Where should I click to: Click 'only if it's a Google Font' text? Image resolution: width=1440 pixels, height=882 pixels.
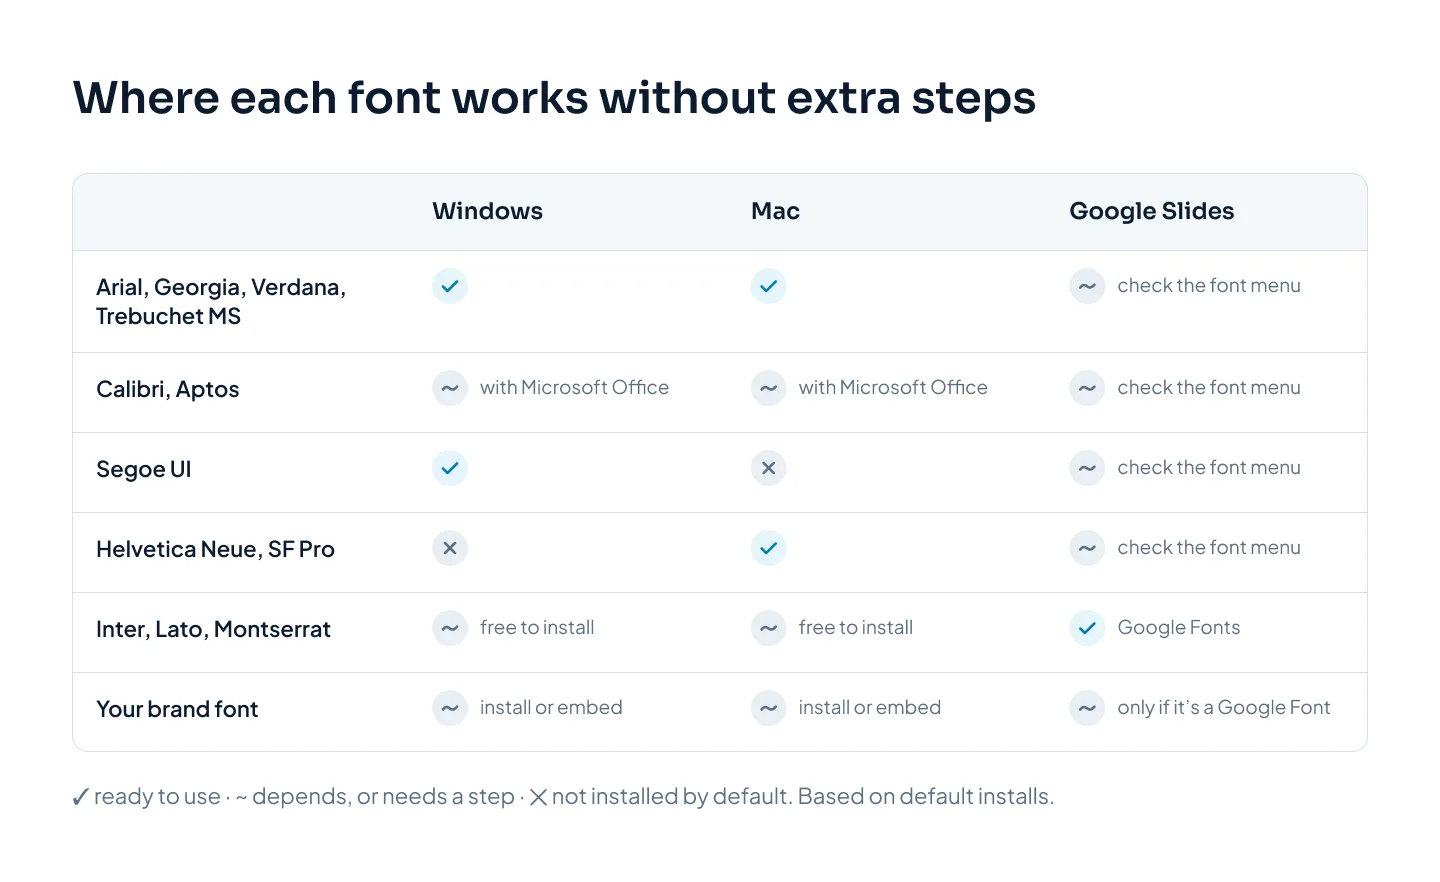[x=1224, y=707]
